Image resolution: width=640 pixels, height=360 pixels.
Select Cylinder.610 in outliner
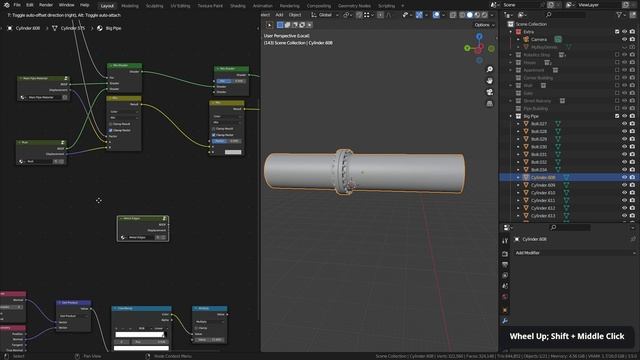[542, 193]
